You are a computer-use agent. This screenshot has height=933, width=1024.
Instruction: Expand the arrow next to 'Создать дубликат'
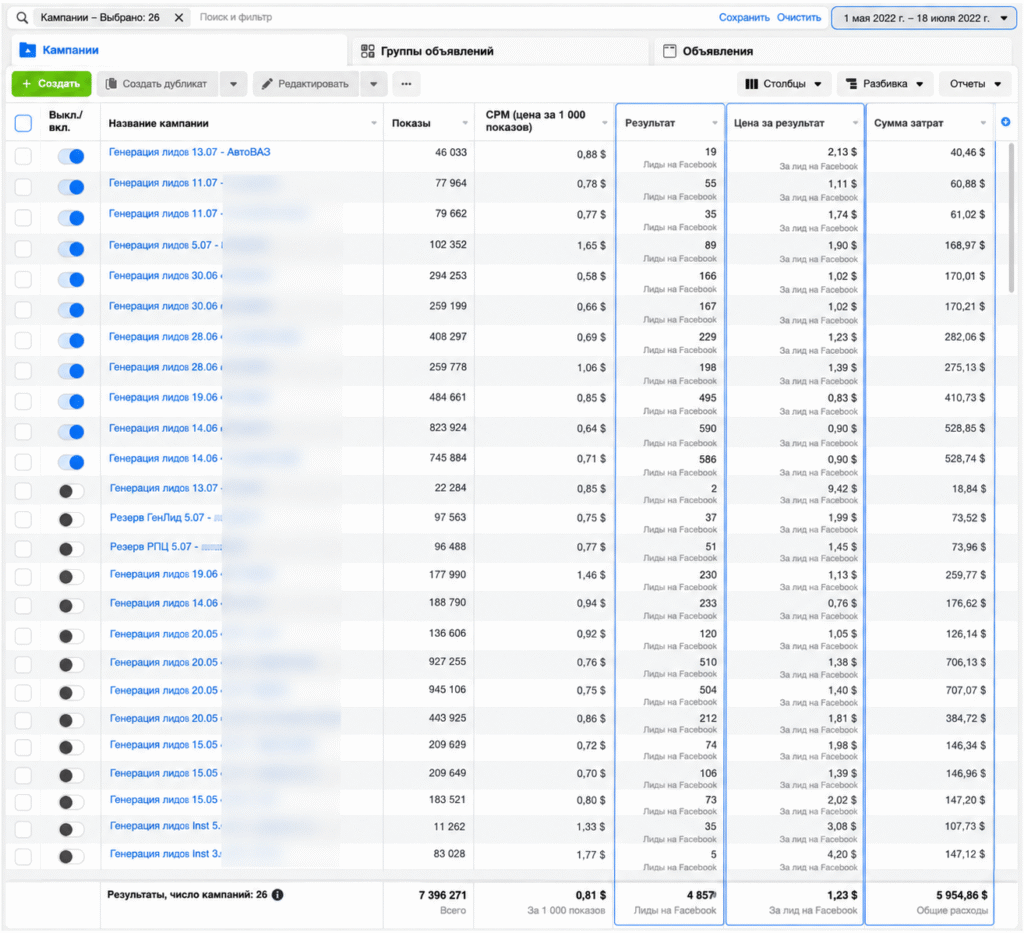coord(233,84)
